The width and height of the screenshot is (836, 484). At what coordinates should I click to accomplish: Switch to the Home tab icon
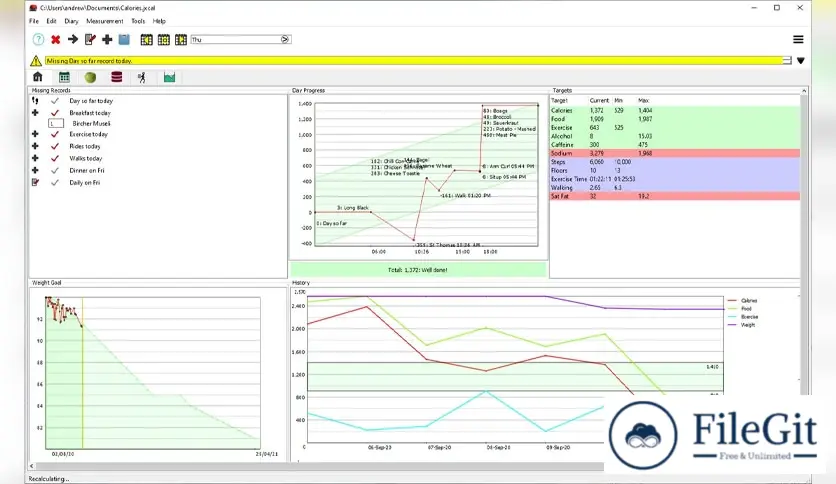coord(38,77)
